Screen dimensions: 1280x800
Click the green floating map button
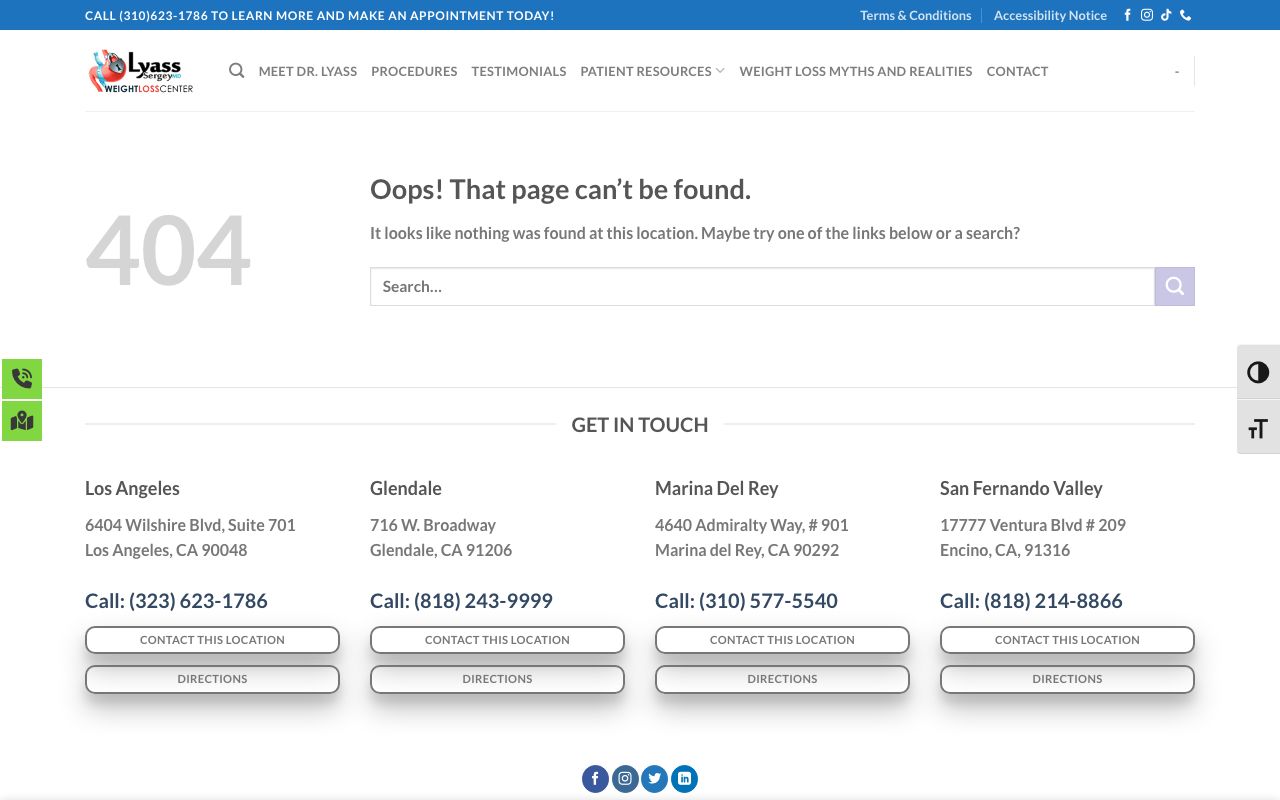21,421
